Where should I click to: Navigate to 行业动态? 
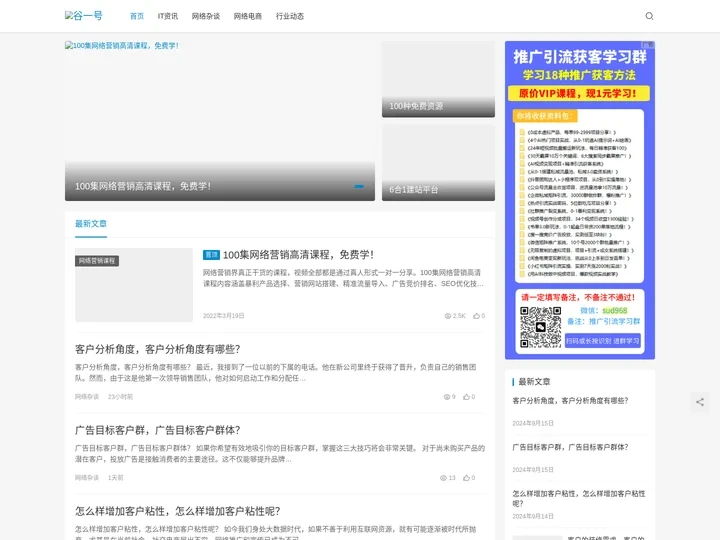coord(290,16)
